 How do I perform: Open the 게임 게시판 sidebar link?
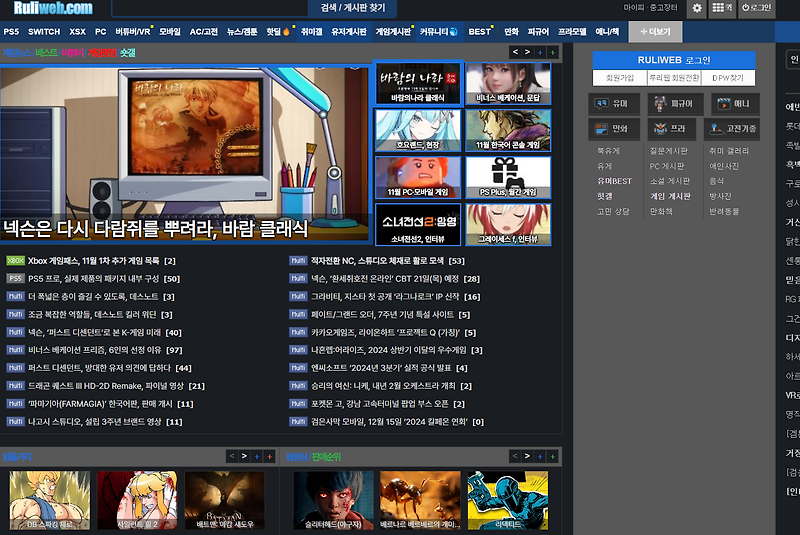click(x=670, y=196)
